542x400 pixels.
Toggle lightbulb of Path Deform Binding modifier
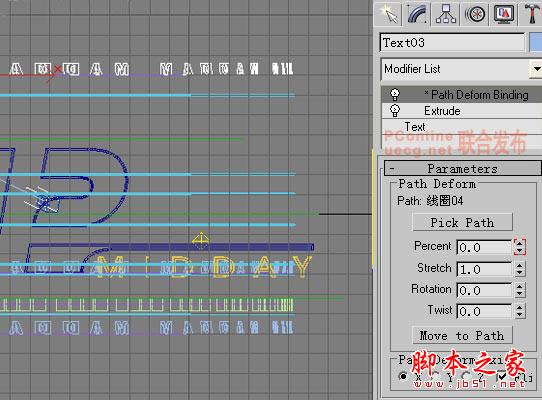click(395, 94)
